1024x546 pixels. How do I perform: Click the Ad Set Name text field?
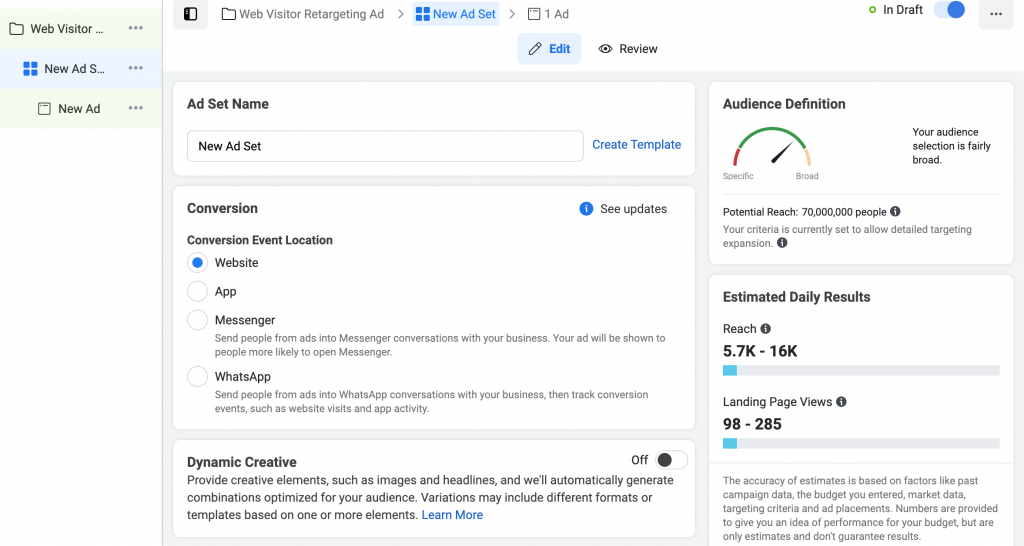point(385,146)
